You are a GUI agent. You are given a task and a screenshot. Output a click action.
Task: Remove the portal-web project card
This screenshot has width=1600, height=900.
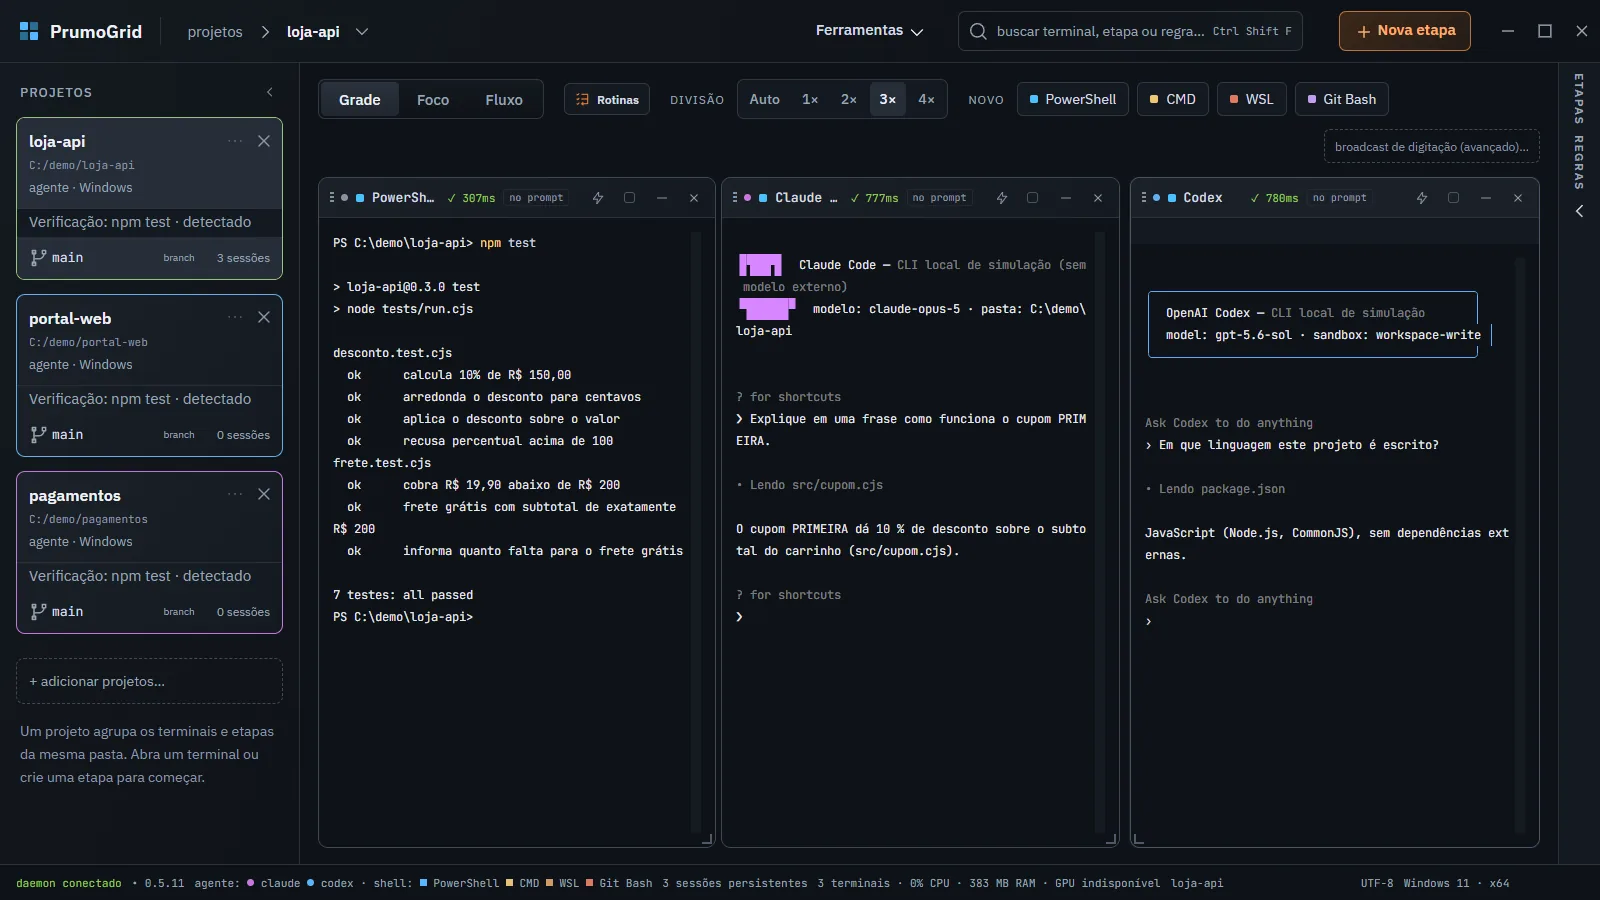pos(264,317)
